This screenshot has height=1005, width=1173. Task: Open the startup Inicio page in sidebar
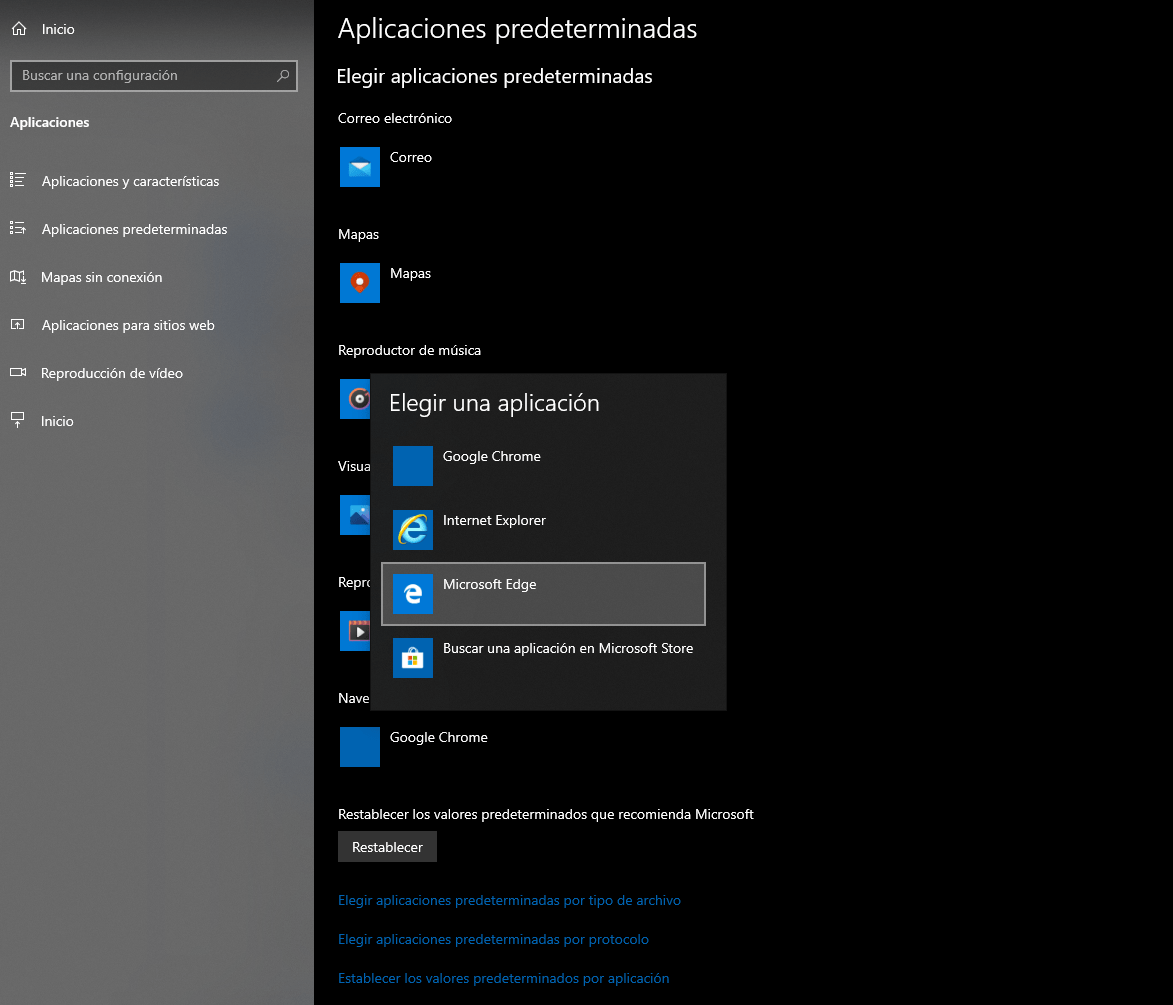[x=156, y=421]
